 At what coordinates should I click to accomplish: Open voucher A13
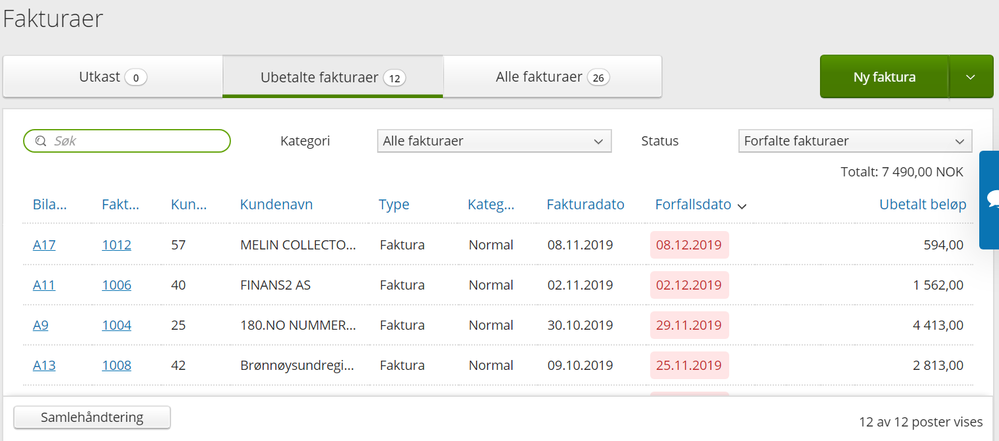point(44,365)
